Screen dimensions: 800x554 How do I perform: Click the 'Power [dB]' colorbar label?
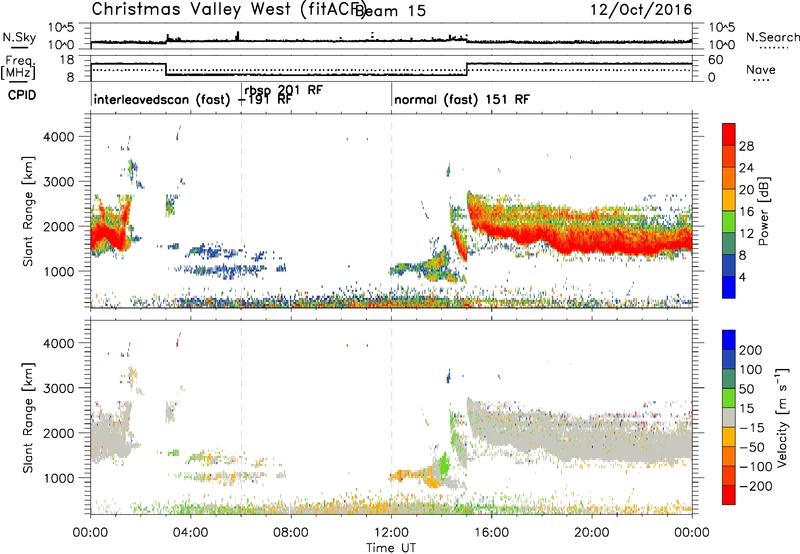pos(763,211)
